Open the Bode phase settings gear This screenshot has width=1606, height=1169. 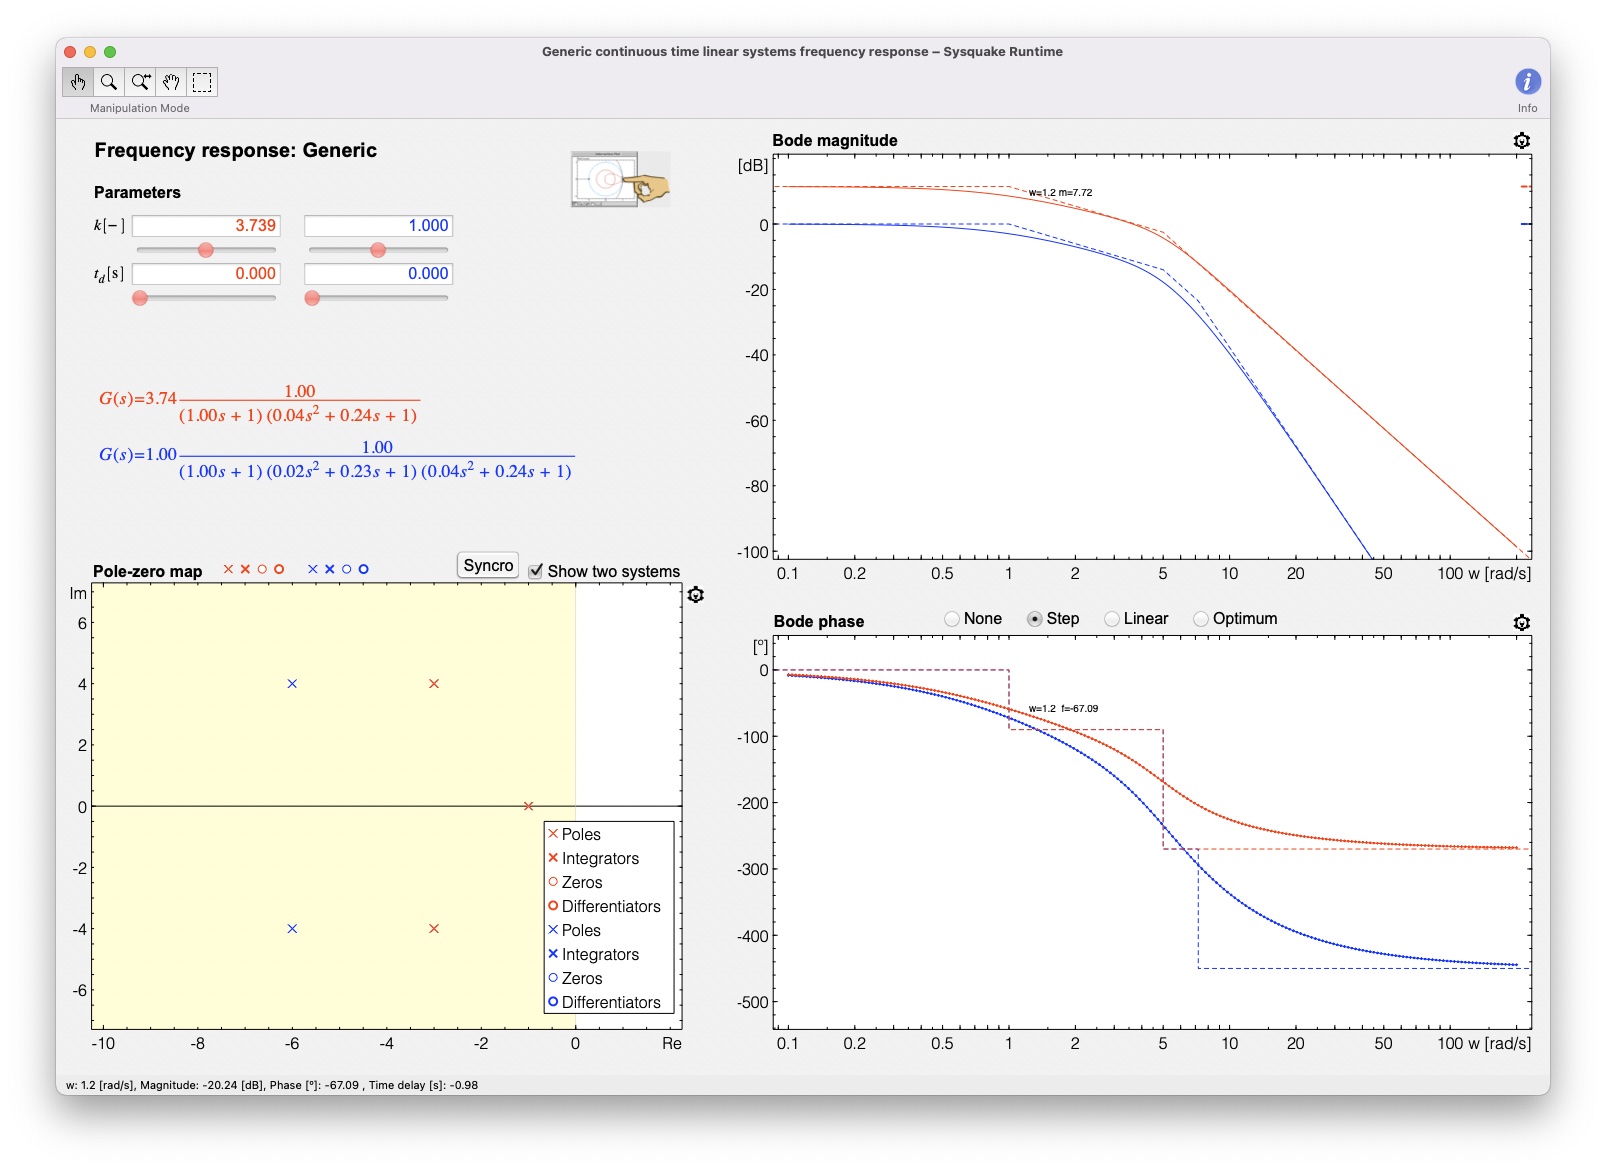pyautogui.click(x=1521, y=622)
